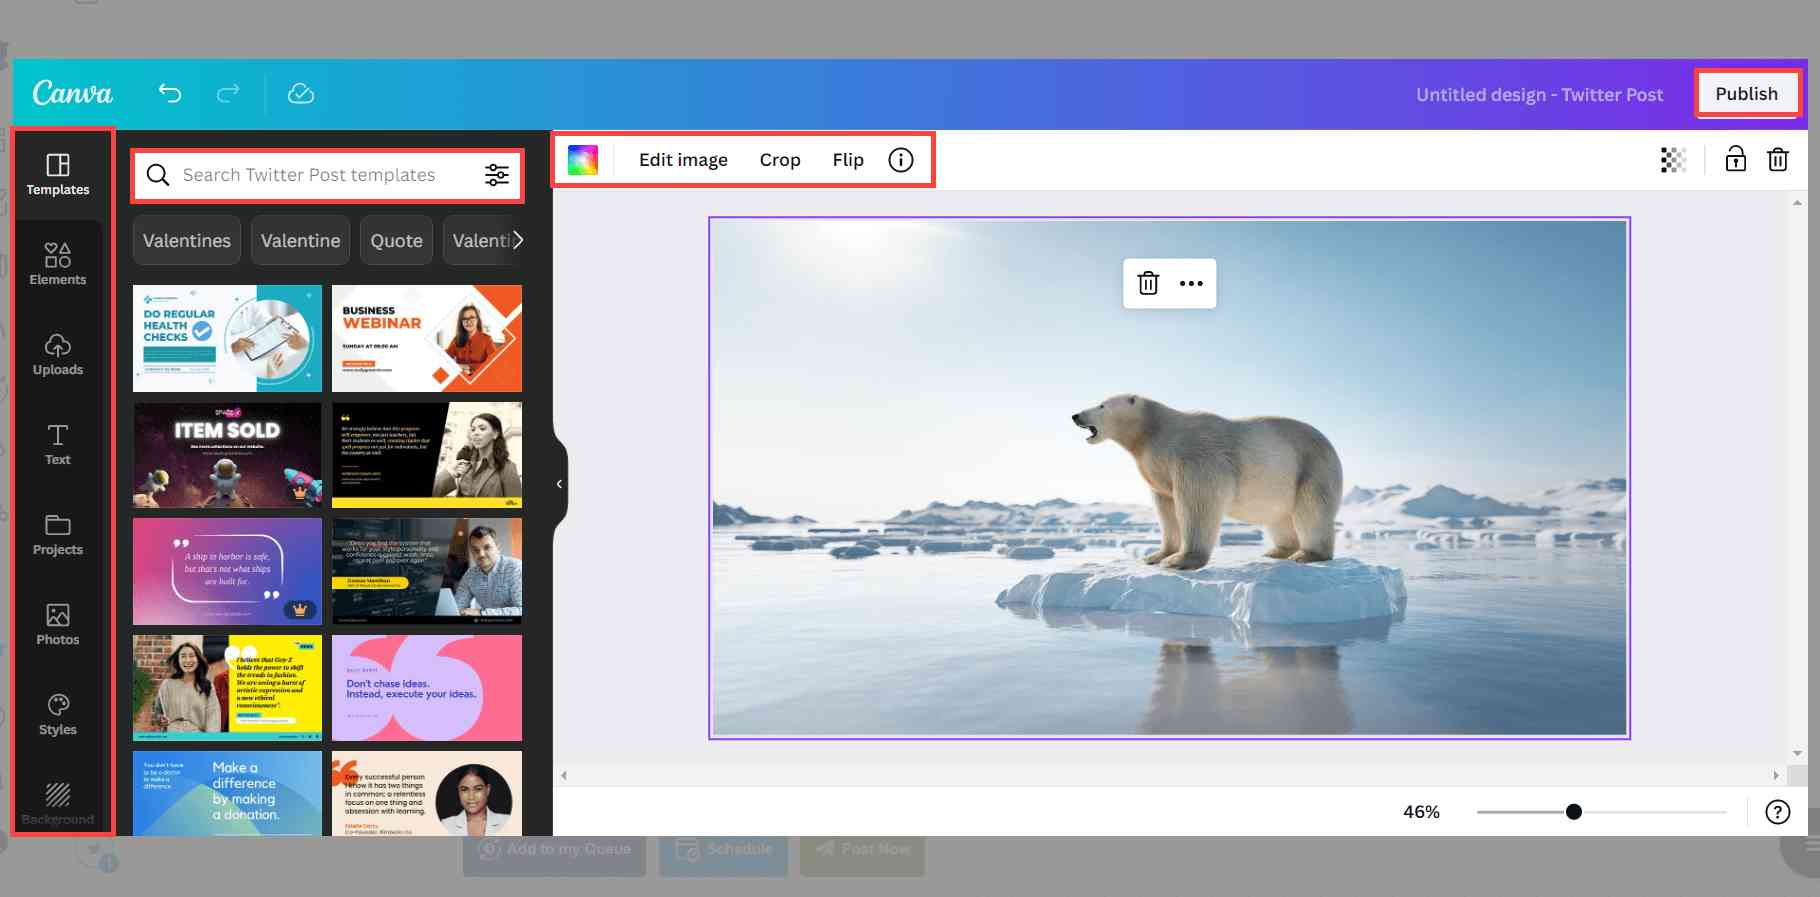Delete element using top toolbar trash
The height and width of the screenshot is (897, 1820).
(1778, 159)
